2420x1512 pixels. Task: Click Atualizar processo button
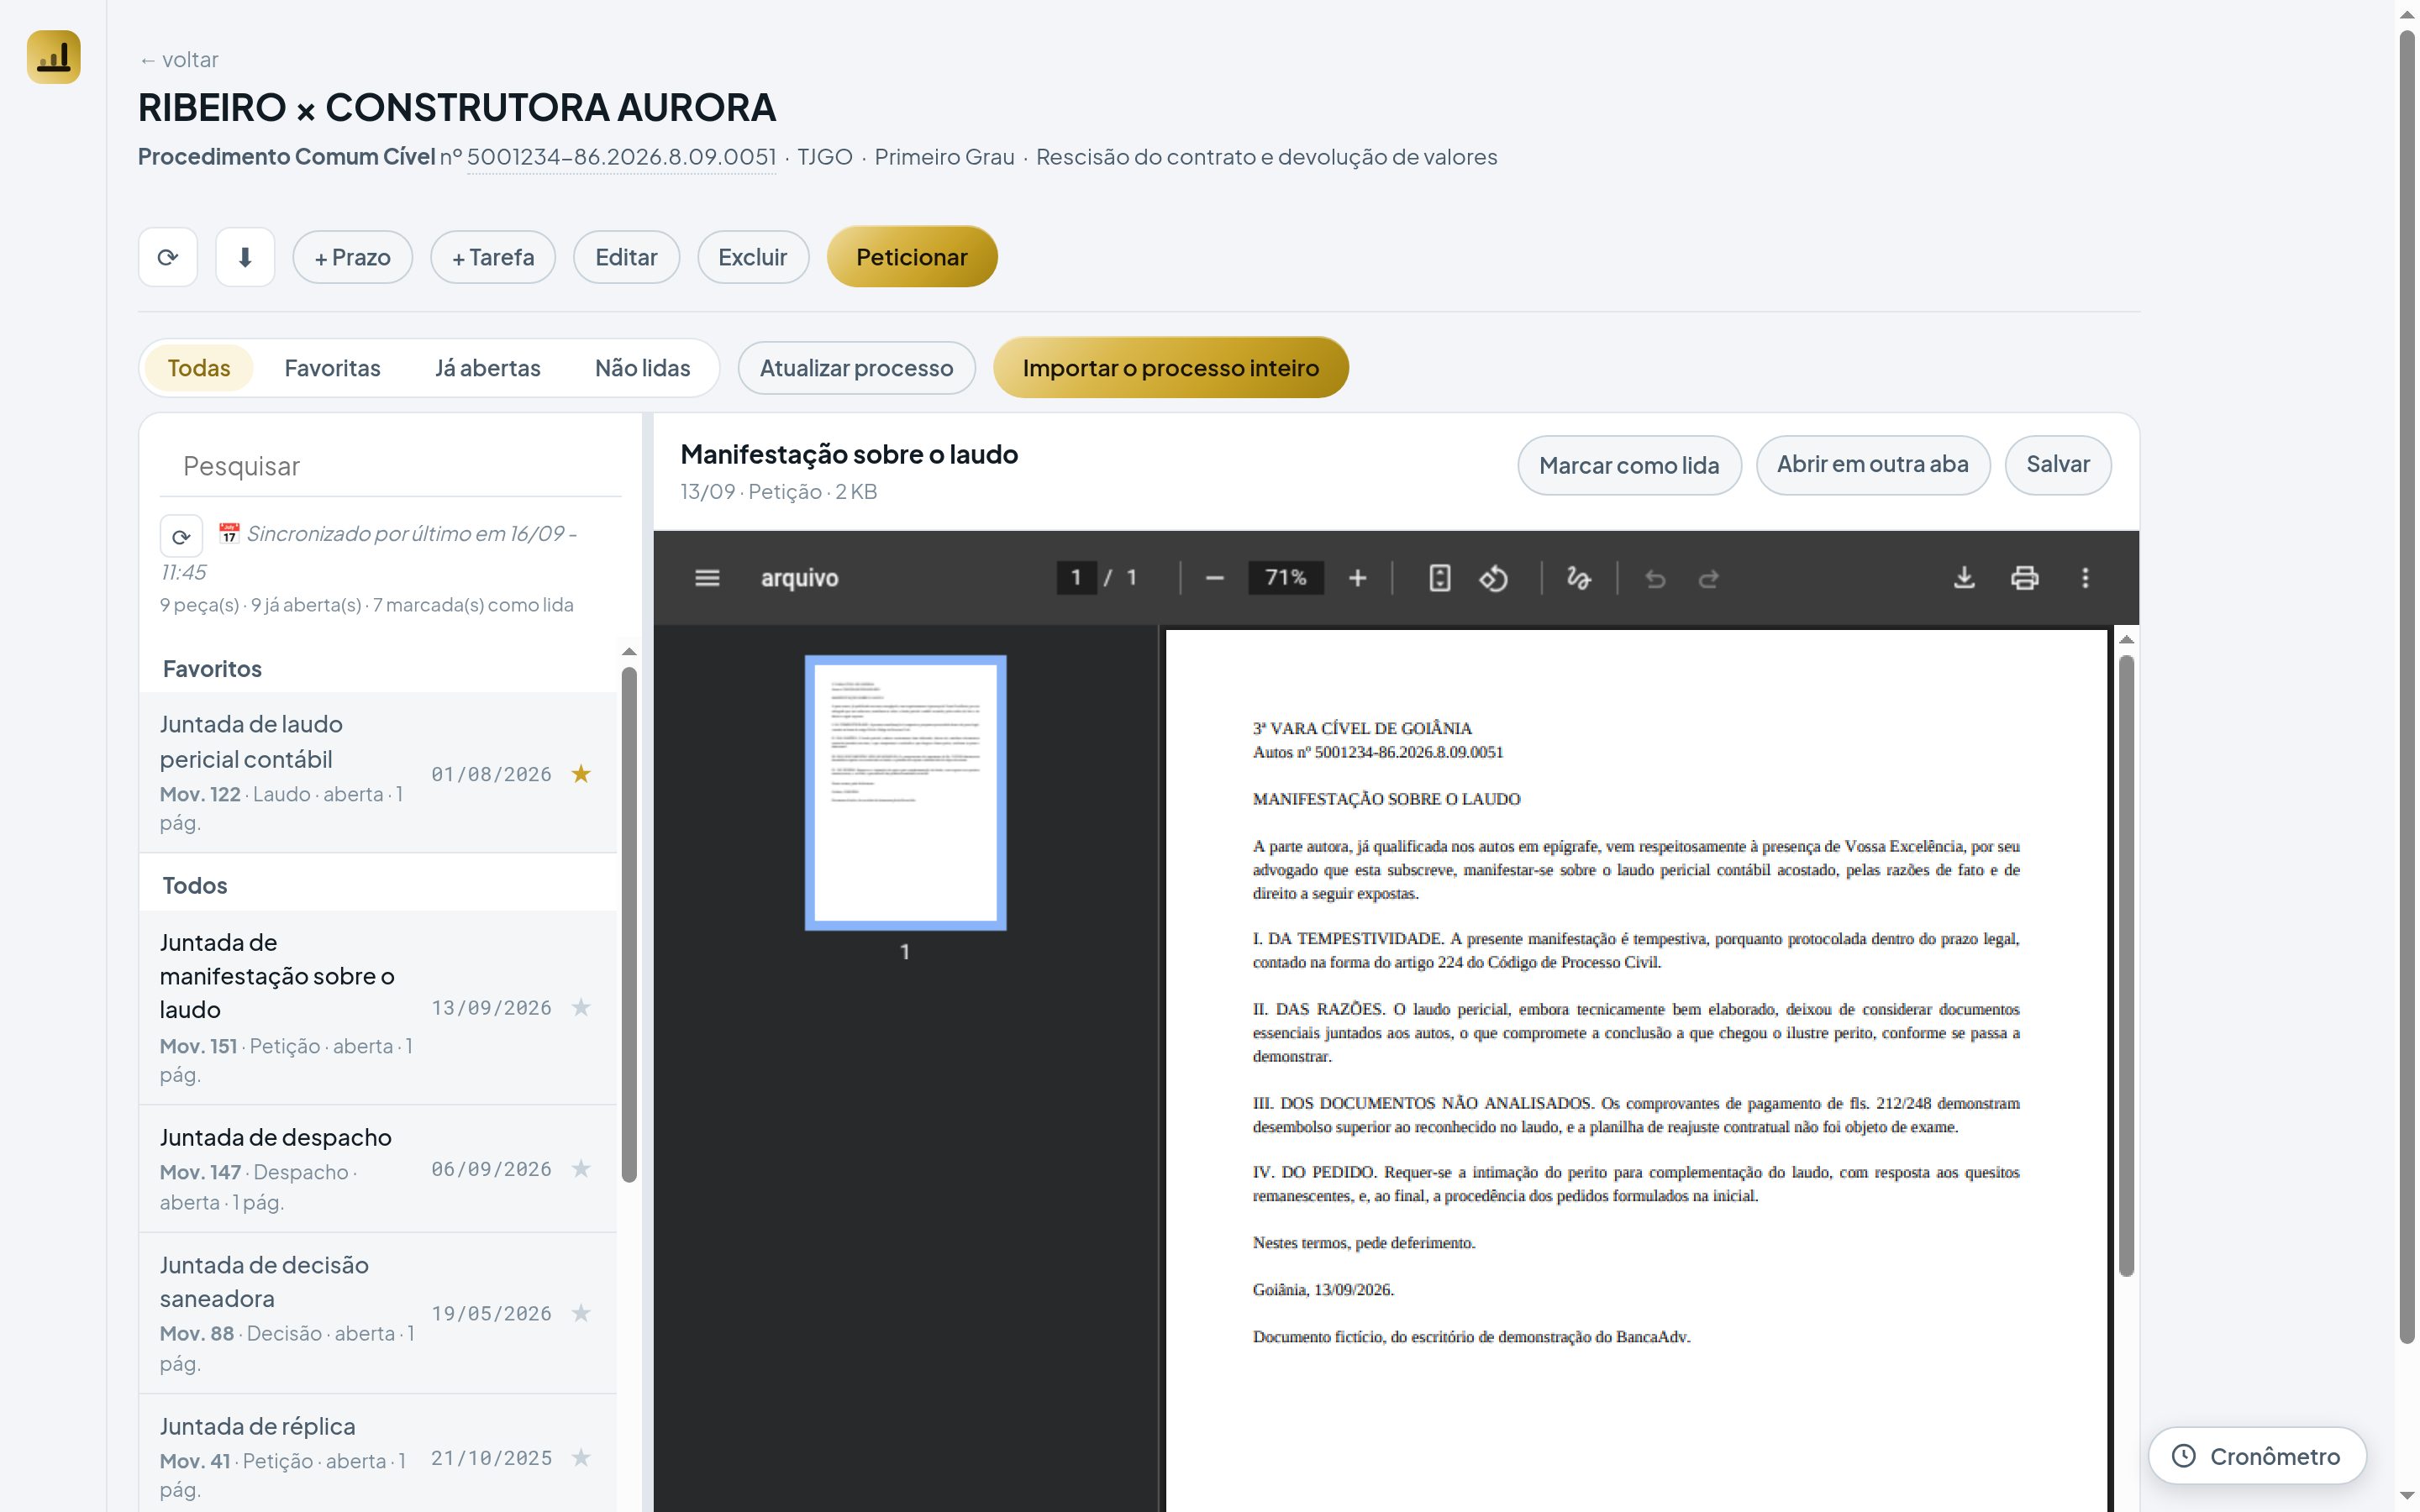click(857, 368)
